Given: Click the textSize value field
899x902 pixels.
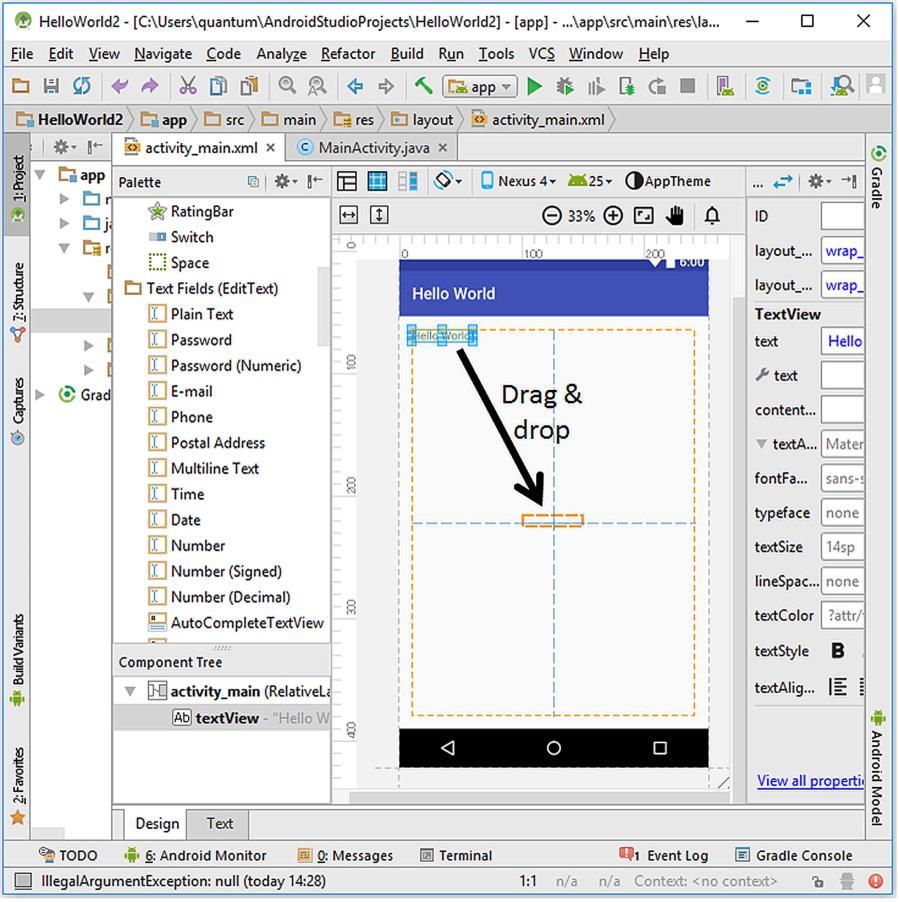Looking at the screenshot, I should (844, 549).
